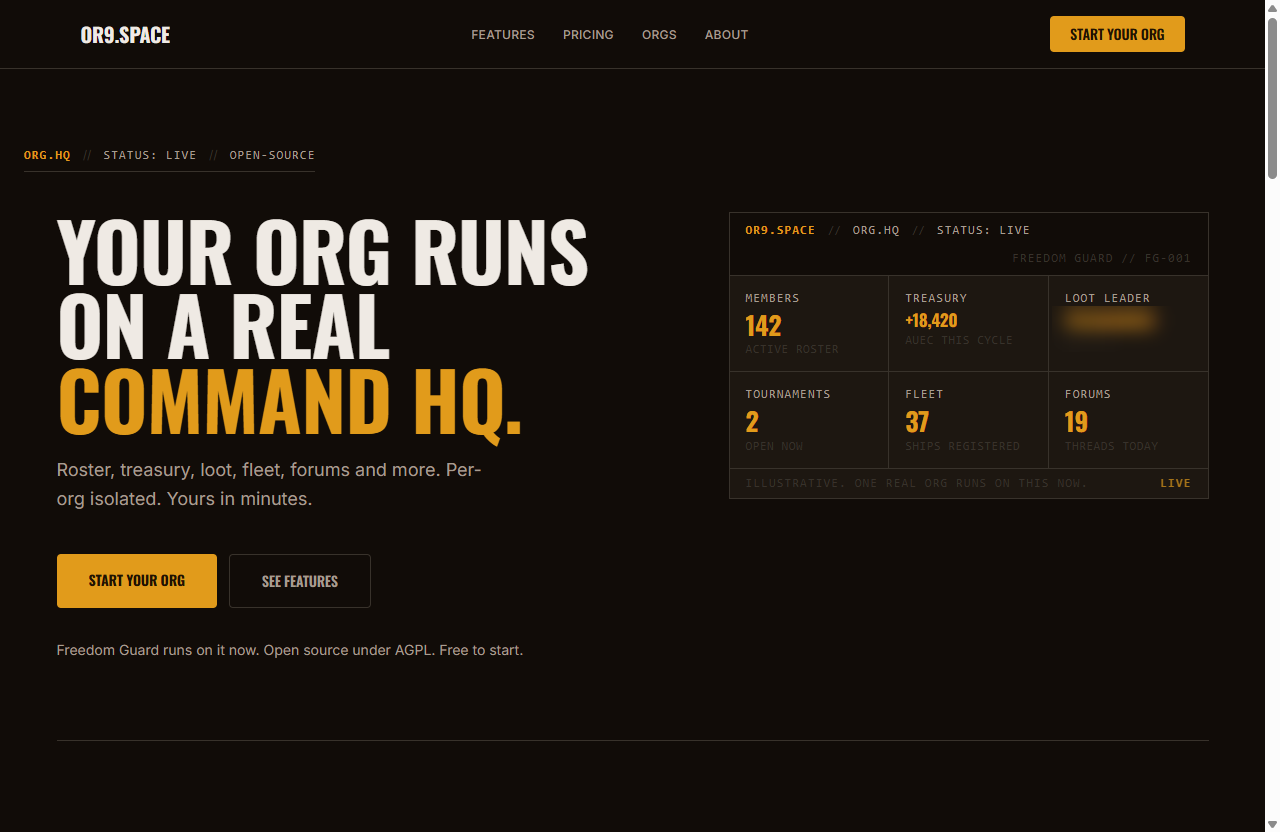Click the Freedom Guard runs on it text
Viewport: 1280px width, 832px height.
[290, 650]
